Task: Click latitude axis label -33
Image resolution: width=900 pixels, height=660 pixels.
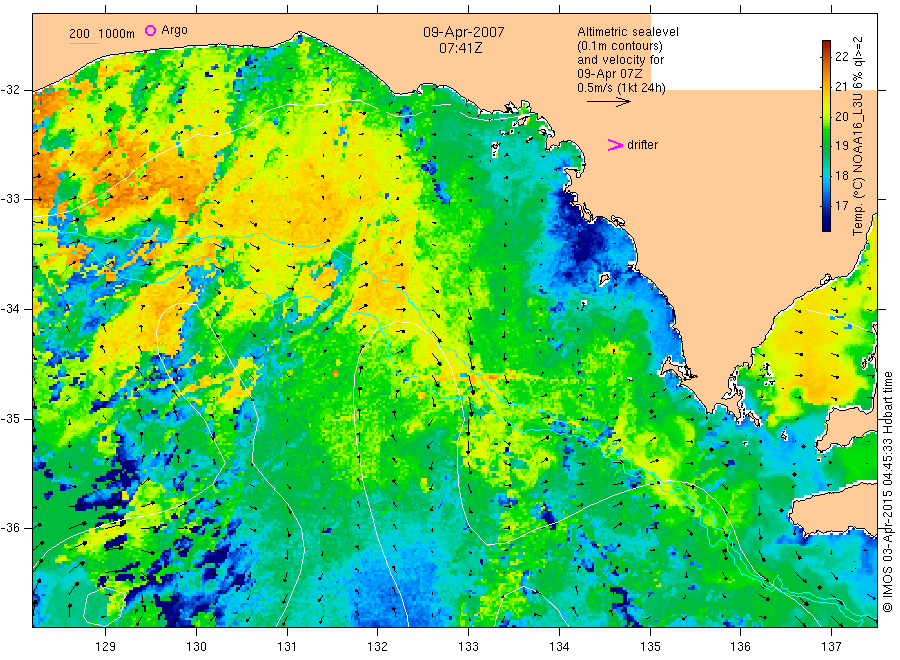Action: click(11, 199)
